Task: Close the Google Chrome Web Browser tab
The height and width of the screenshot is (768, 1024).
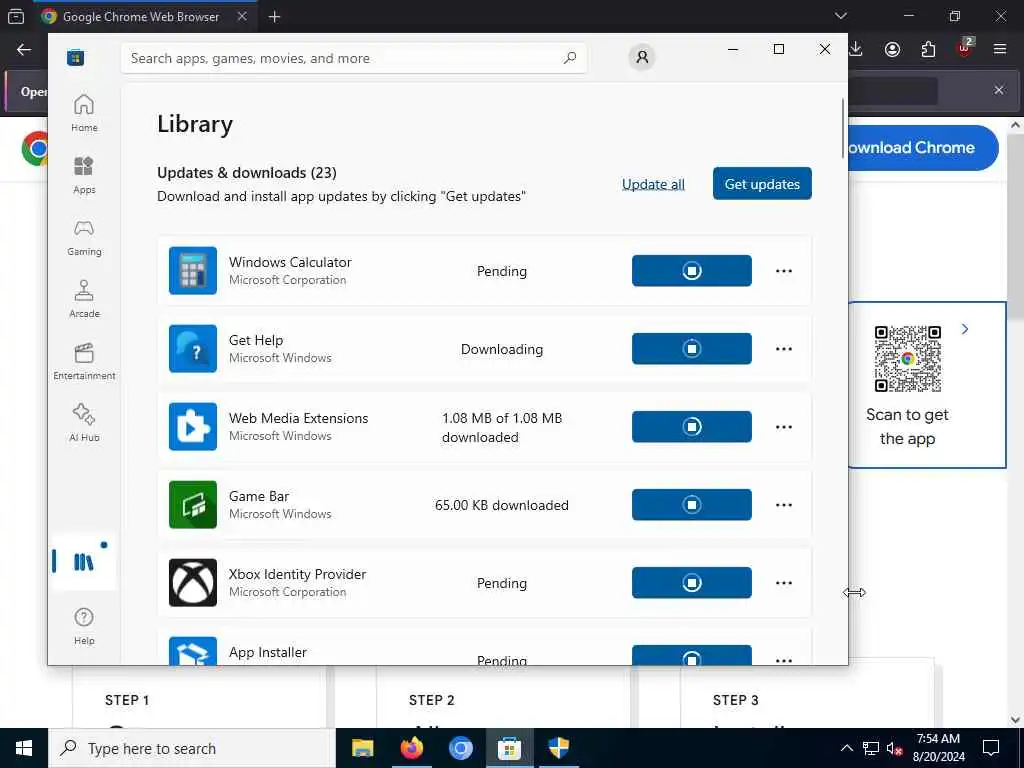Action: pos(242,16)
